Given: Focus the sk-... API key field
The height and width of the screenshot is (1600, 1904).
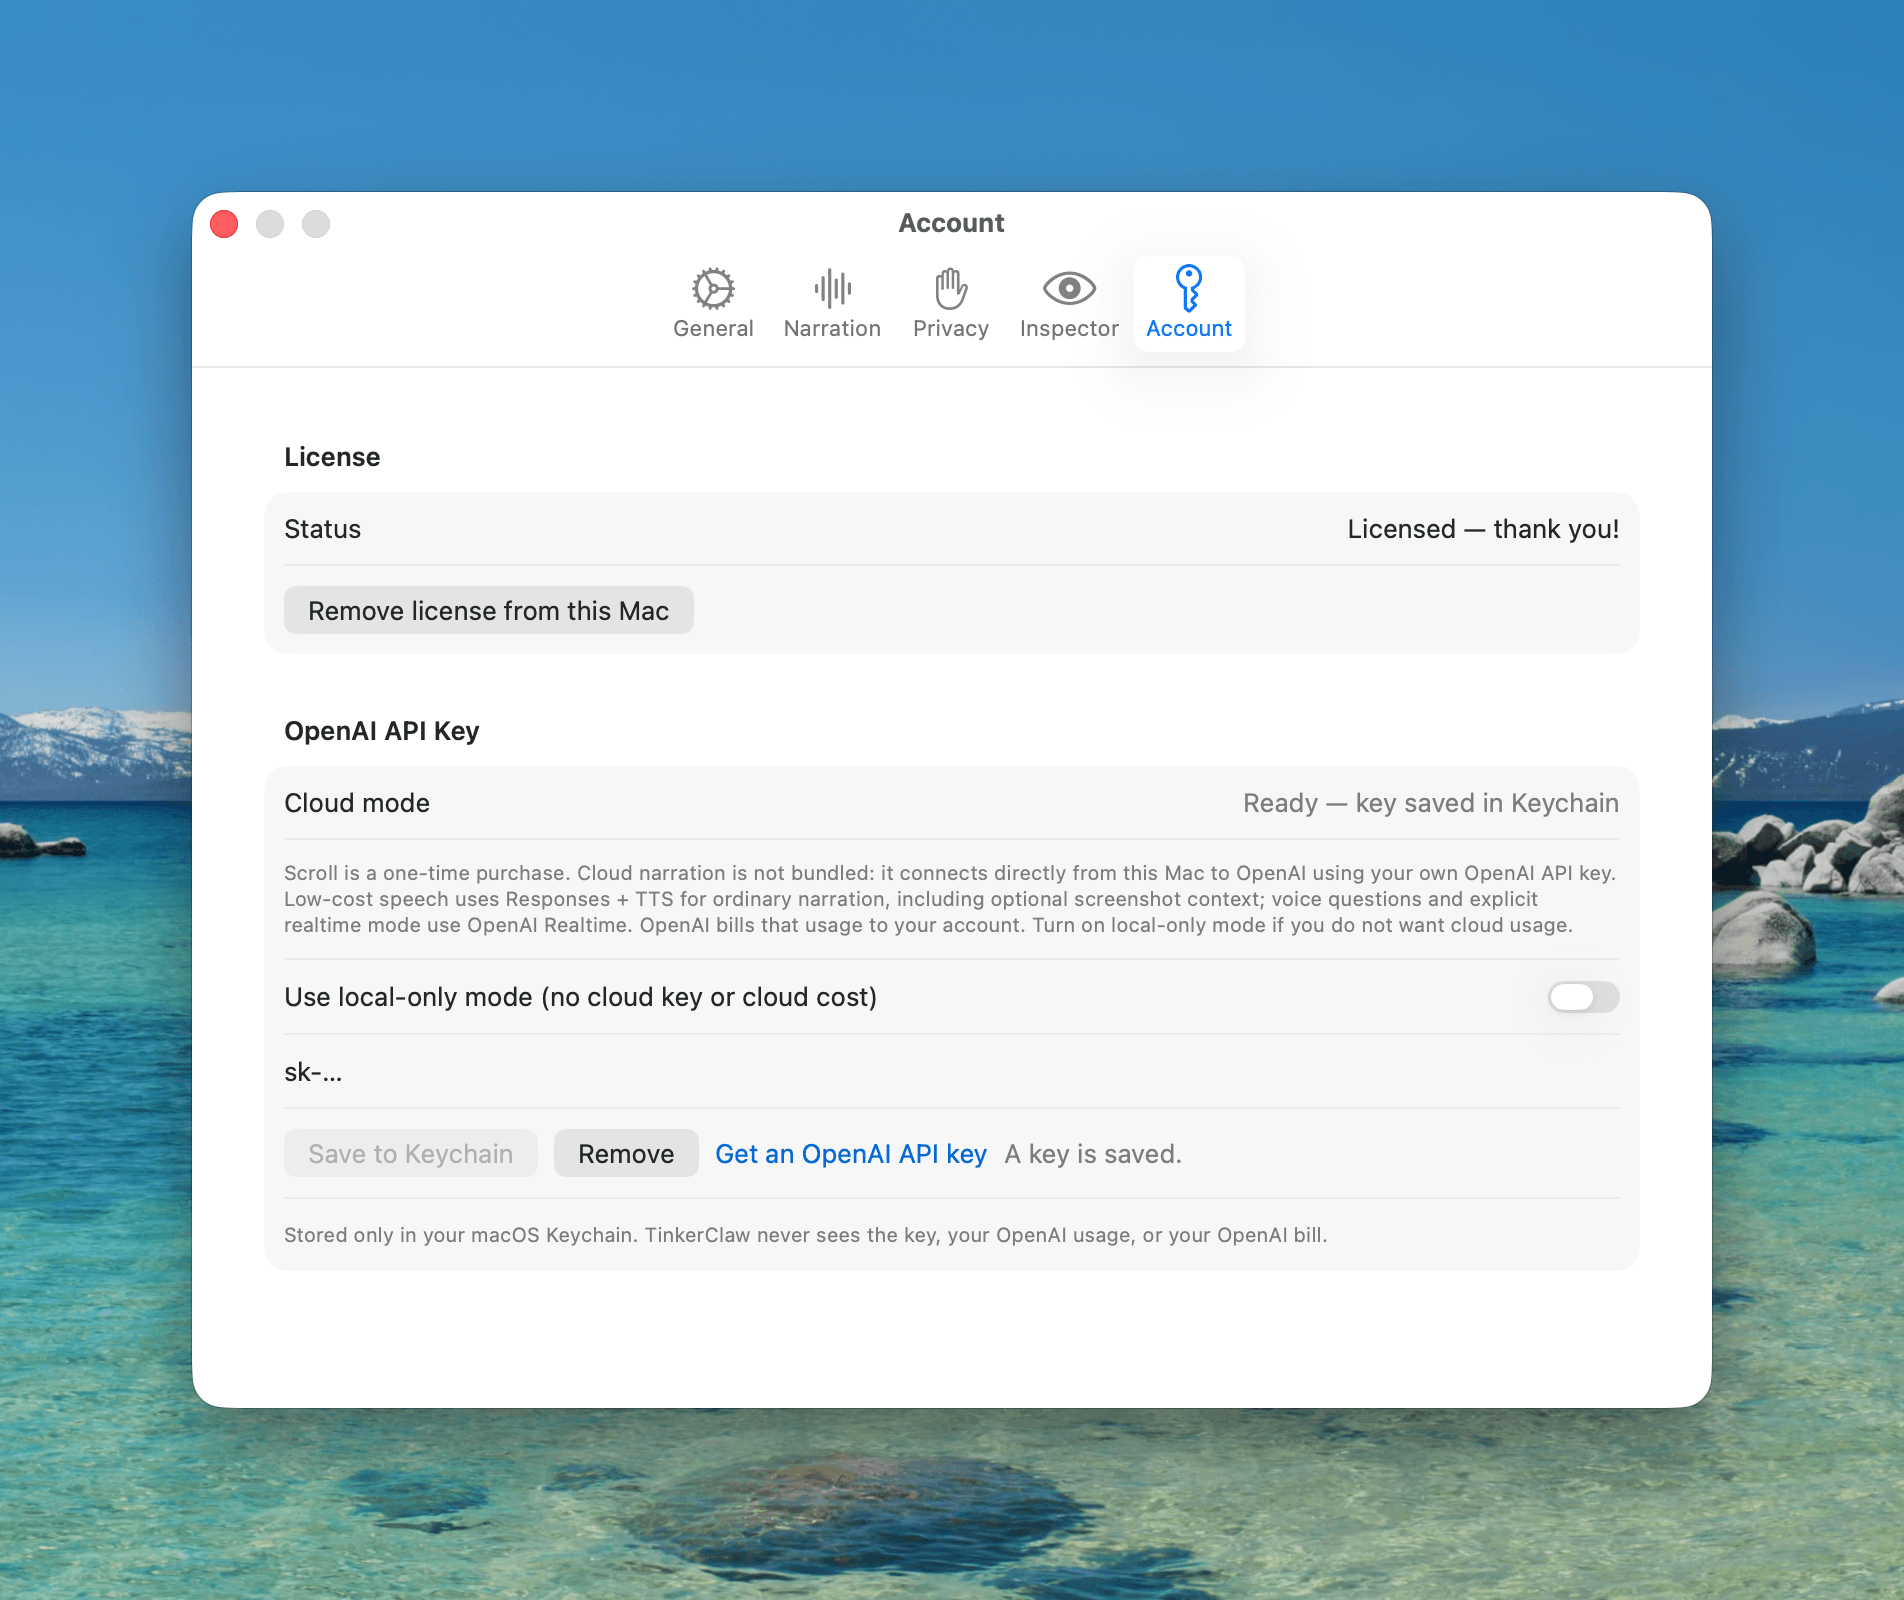Looking at the screenshot, I should tap(951, 1072).
